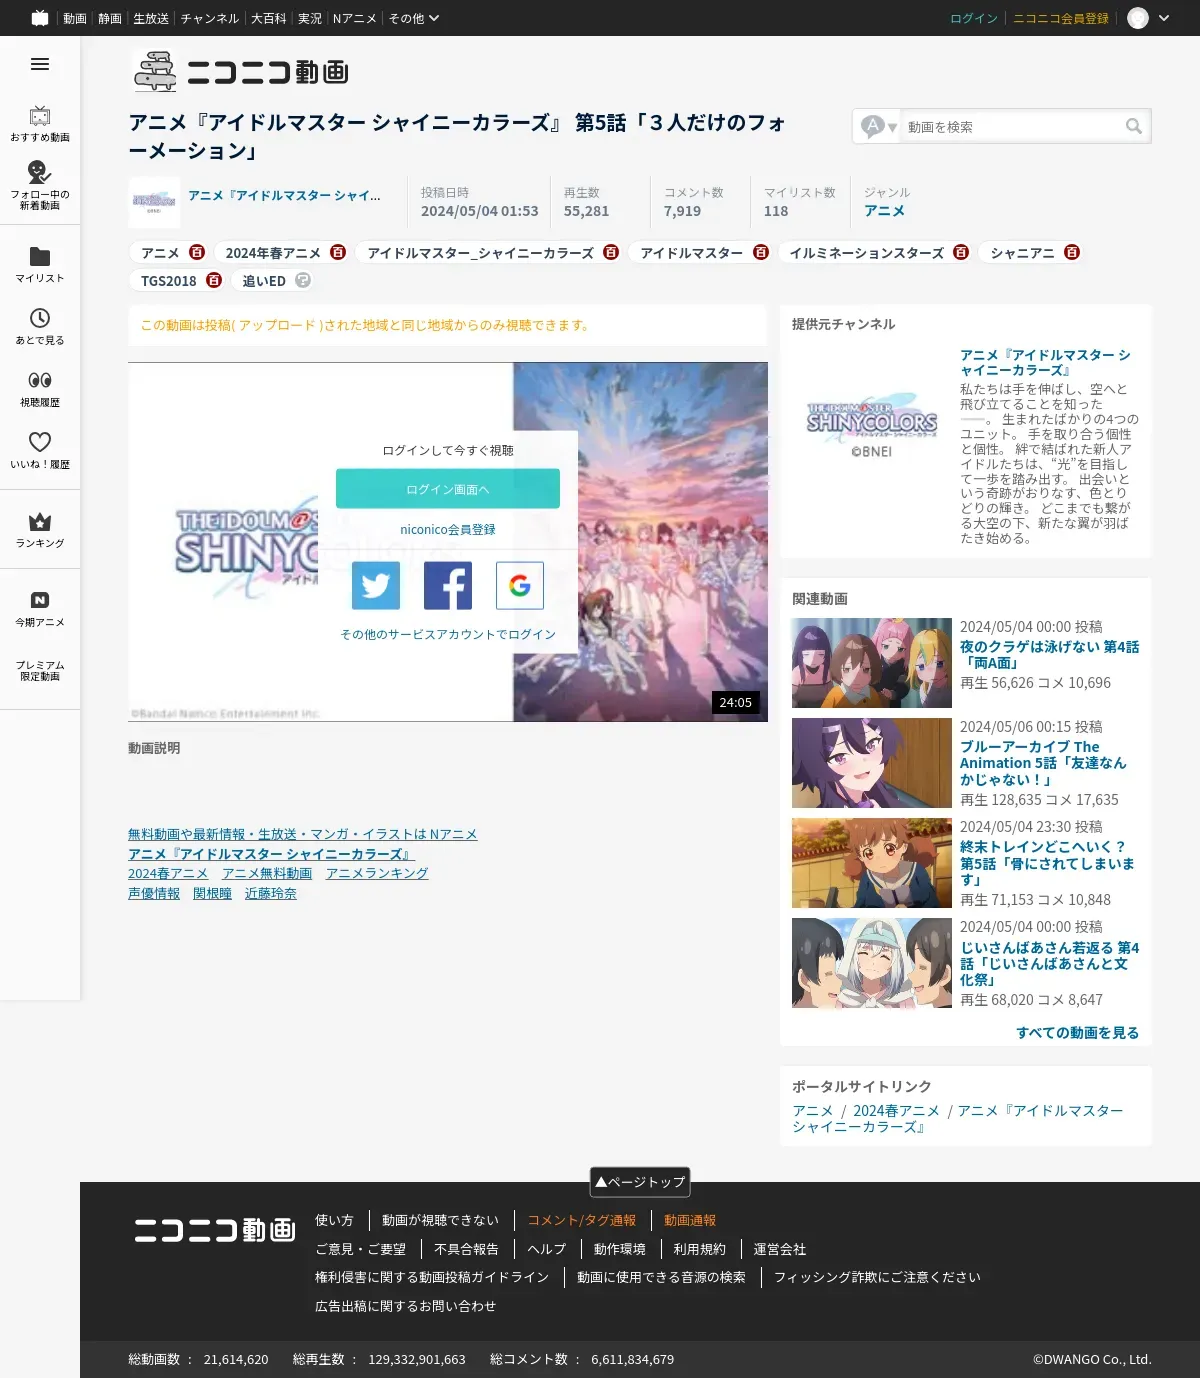Open プレミアム限定動画 in sidebar
The image size is (1200, 1378).
point(40,670)
